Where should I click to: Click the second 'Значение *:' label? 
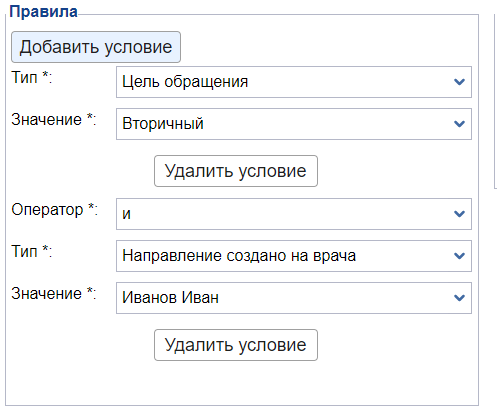[x=54, y=293]
